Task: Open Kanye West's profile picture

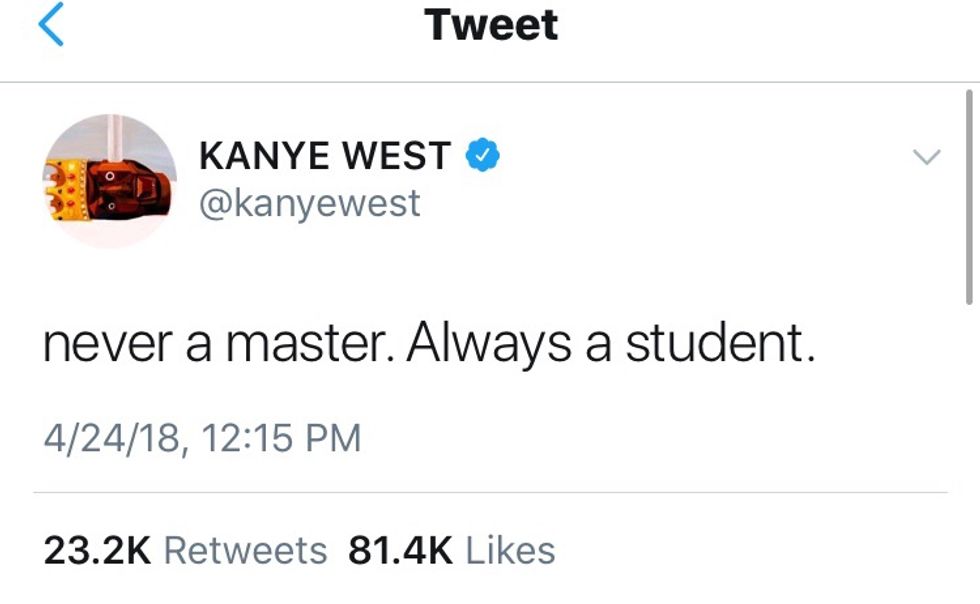Action: (x=109, y=181)
